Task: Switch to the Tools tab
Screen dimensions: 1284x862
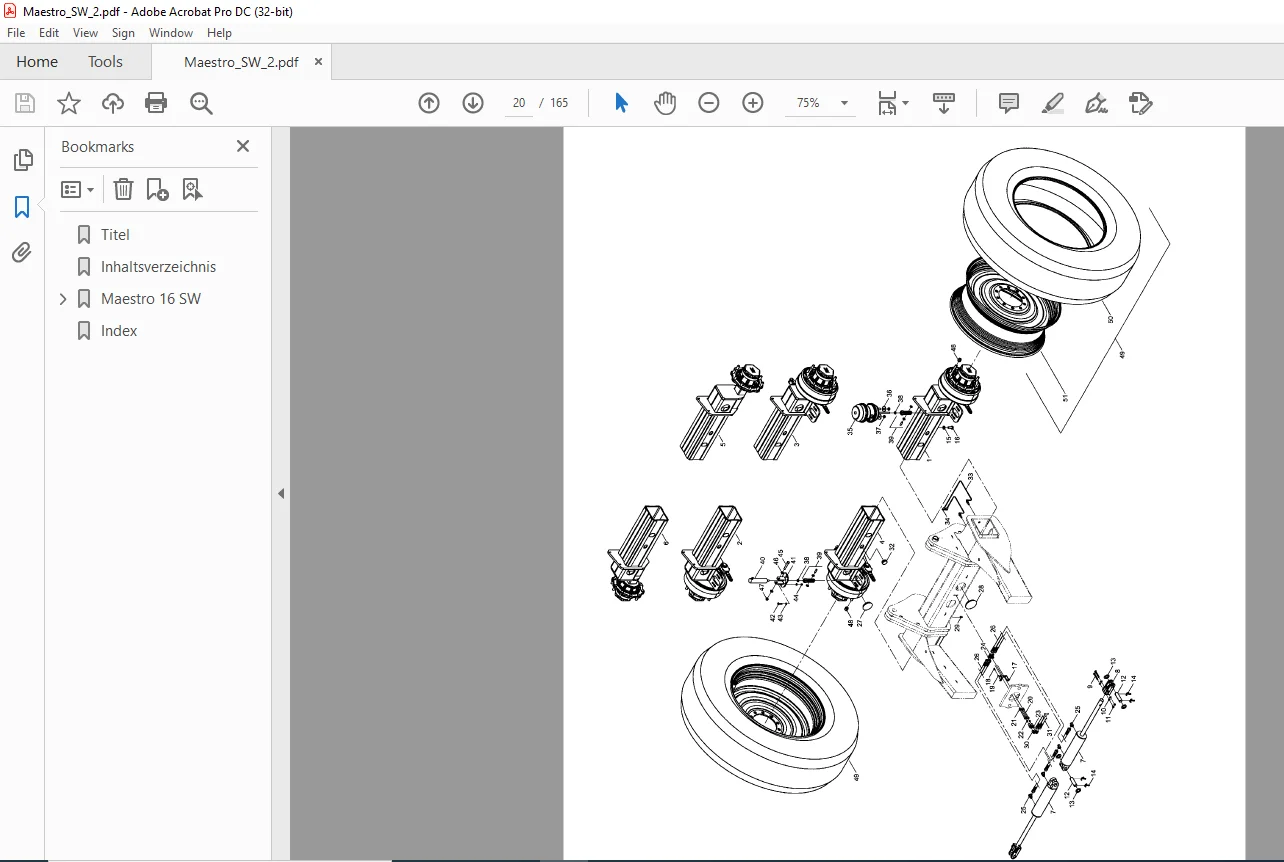Action: 105,61
